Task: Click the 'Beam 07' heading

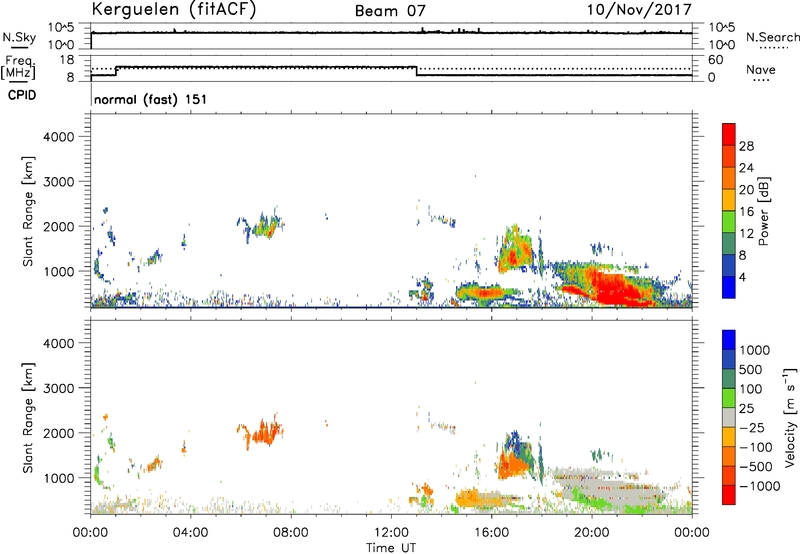Action: click(390, 11)
